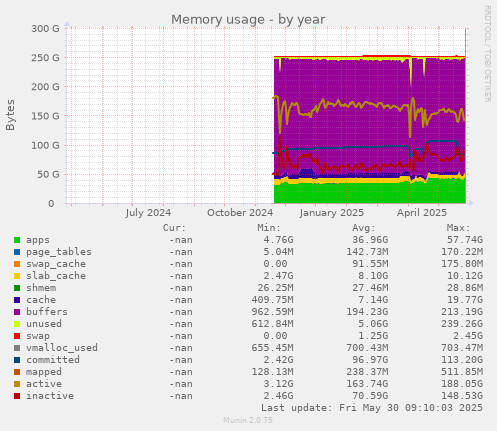Click the apps max value 57.74G
Image resolution: width=497 pixels, height=431 pixels.
(465, 240)
